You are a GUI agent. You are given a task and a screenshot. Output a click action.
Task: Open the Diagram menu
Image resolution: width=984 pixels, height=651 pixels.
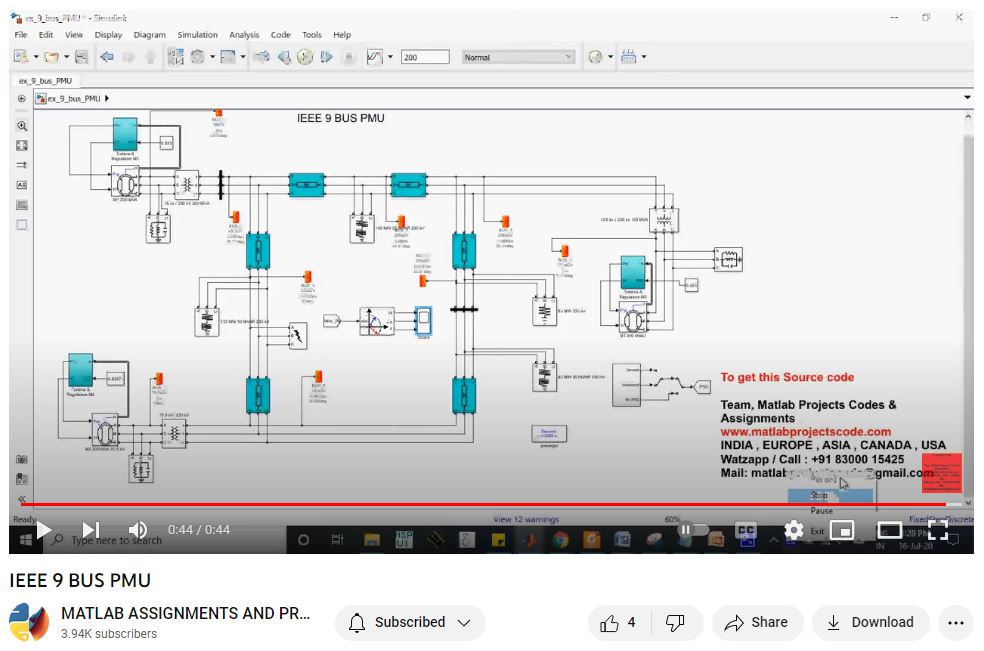(149, 35)
